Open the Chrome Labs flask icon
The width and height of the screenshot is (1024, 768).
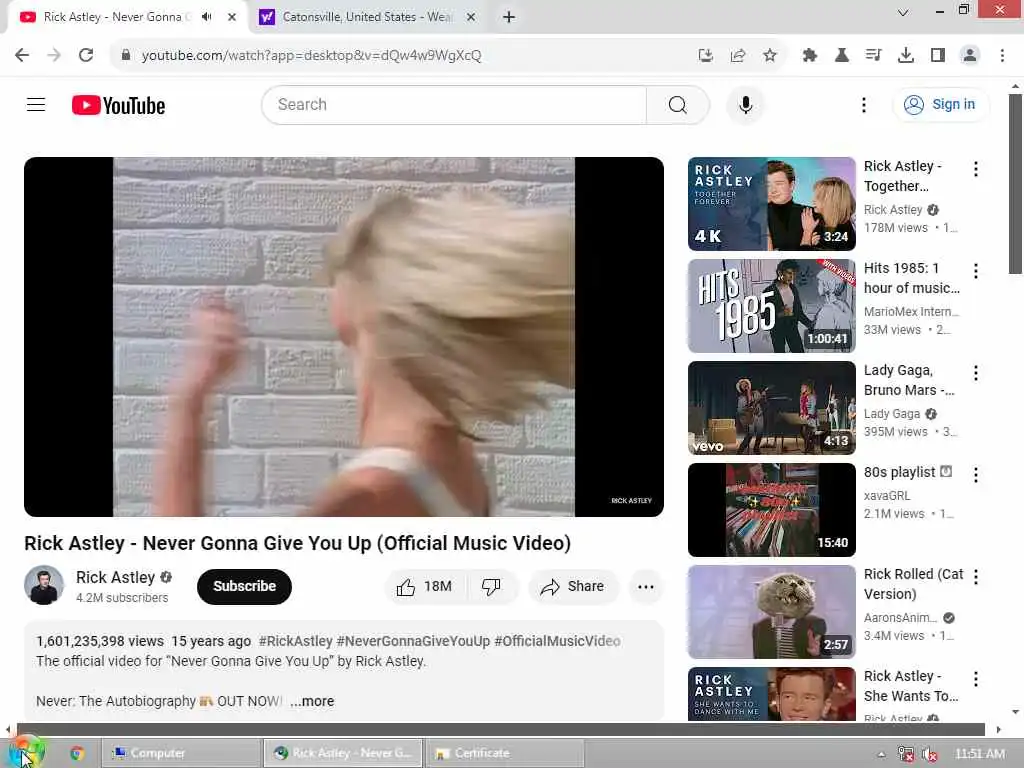pyautogui.click(x=842, y=56)
